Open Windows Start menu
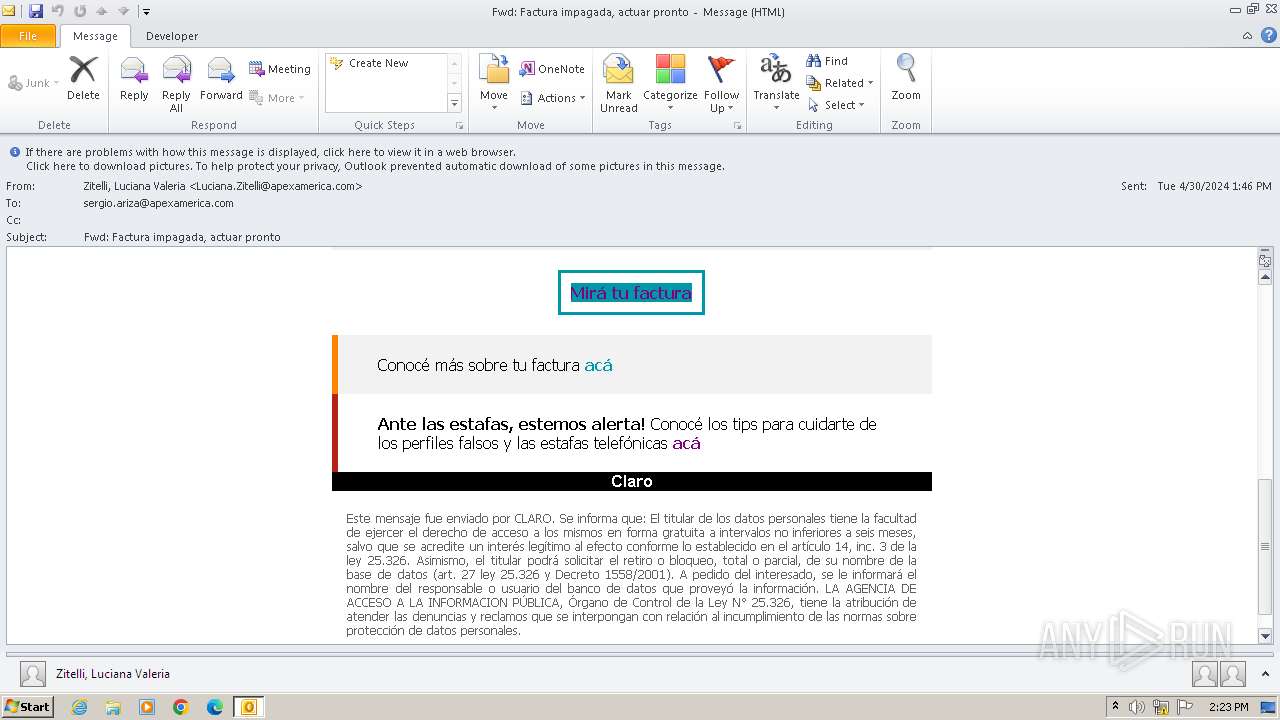 (x=27, y=707)
